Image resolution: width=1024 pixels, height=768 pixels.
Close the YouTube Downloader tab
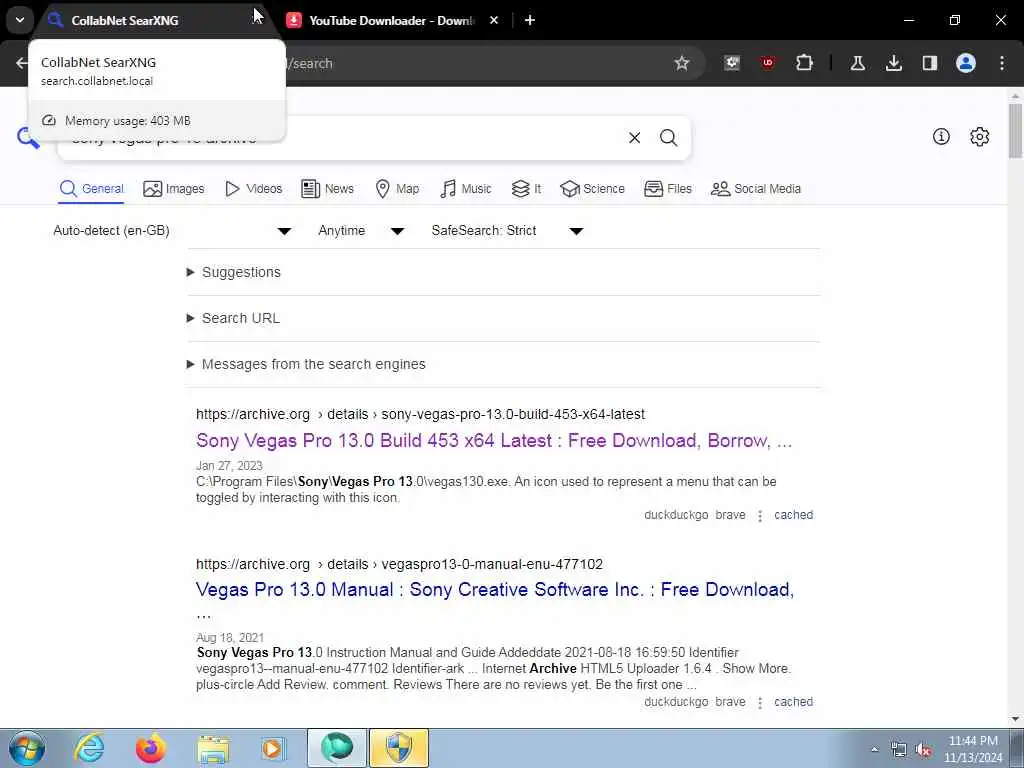494,20
